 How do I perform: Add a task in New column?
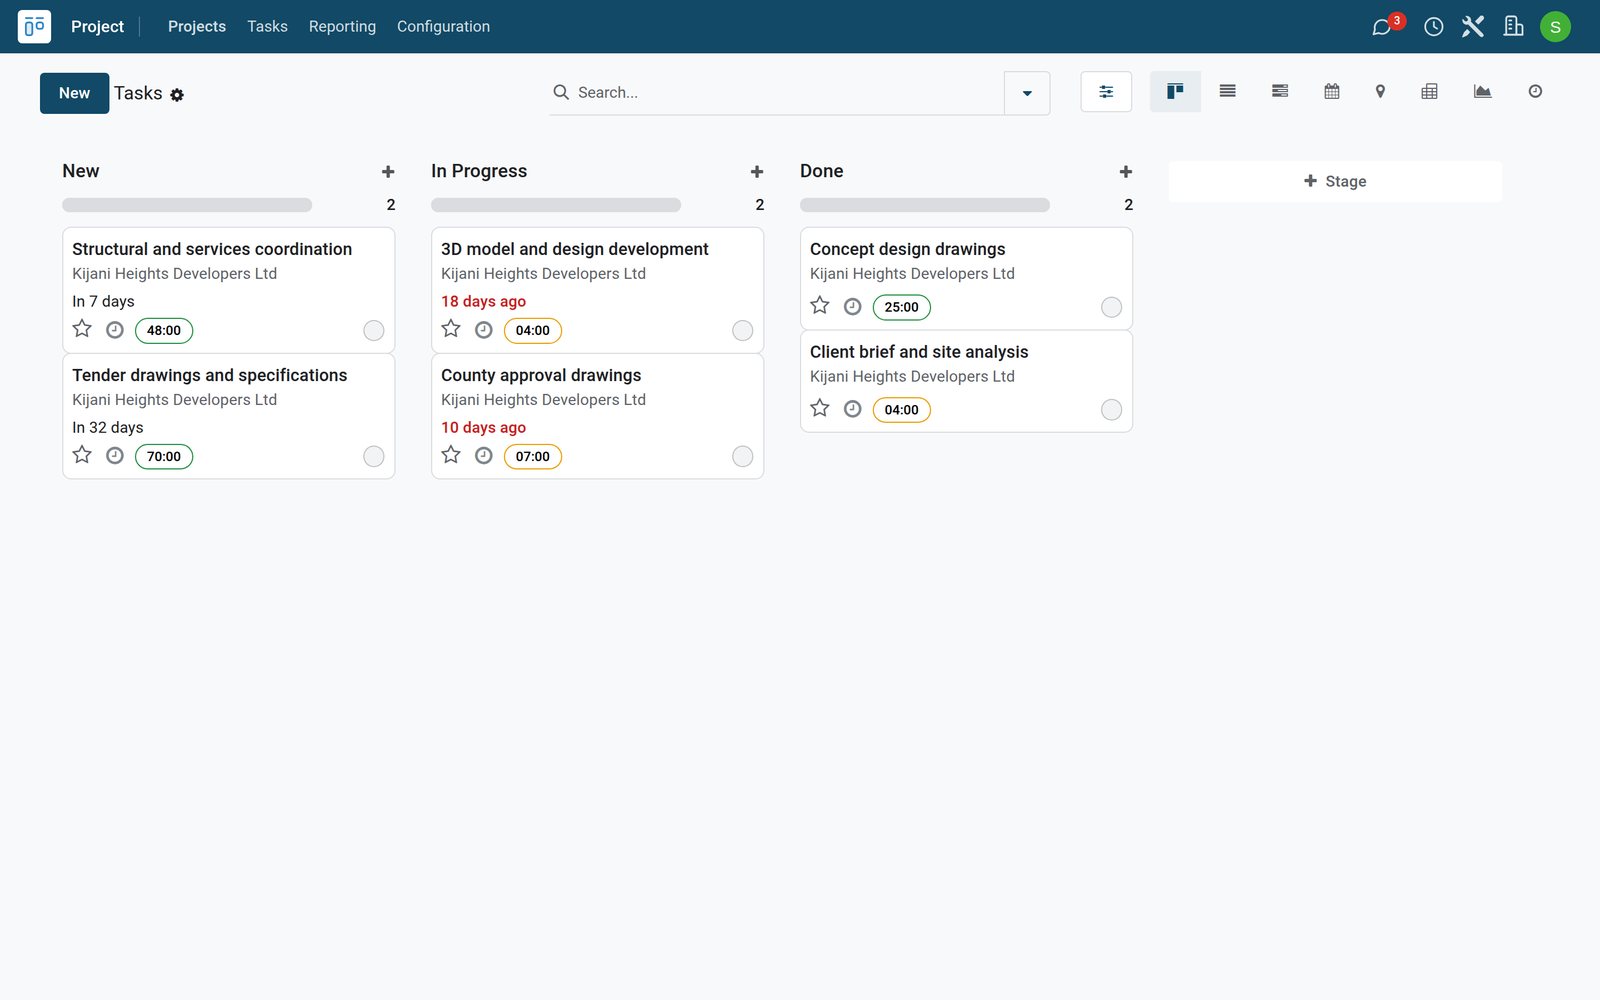[388, 172]
